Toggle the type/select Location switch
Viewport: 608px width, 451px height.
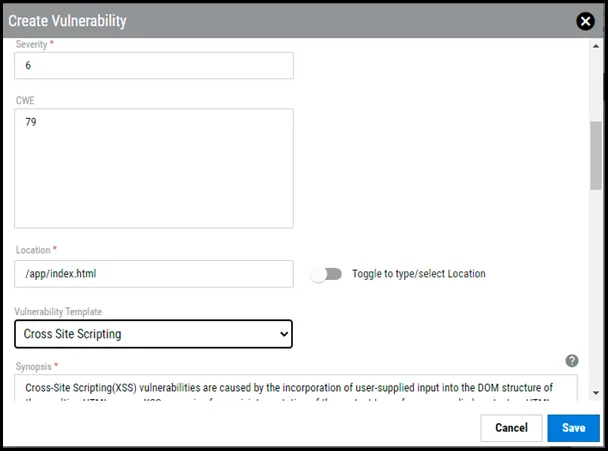[x=326, y=274]
